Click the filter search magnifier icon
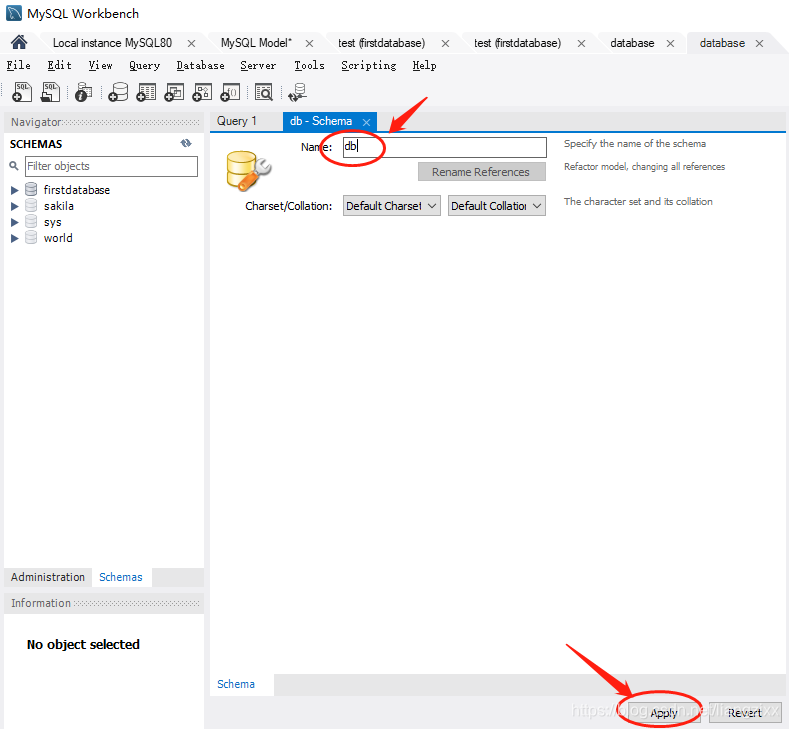789x729 pixels. click(x=14, y=166)
